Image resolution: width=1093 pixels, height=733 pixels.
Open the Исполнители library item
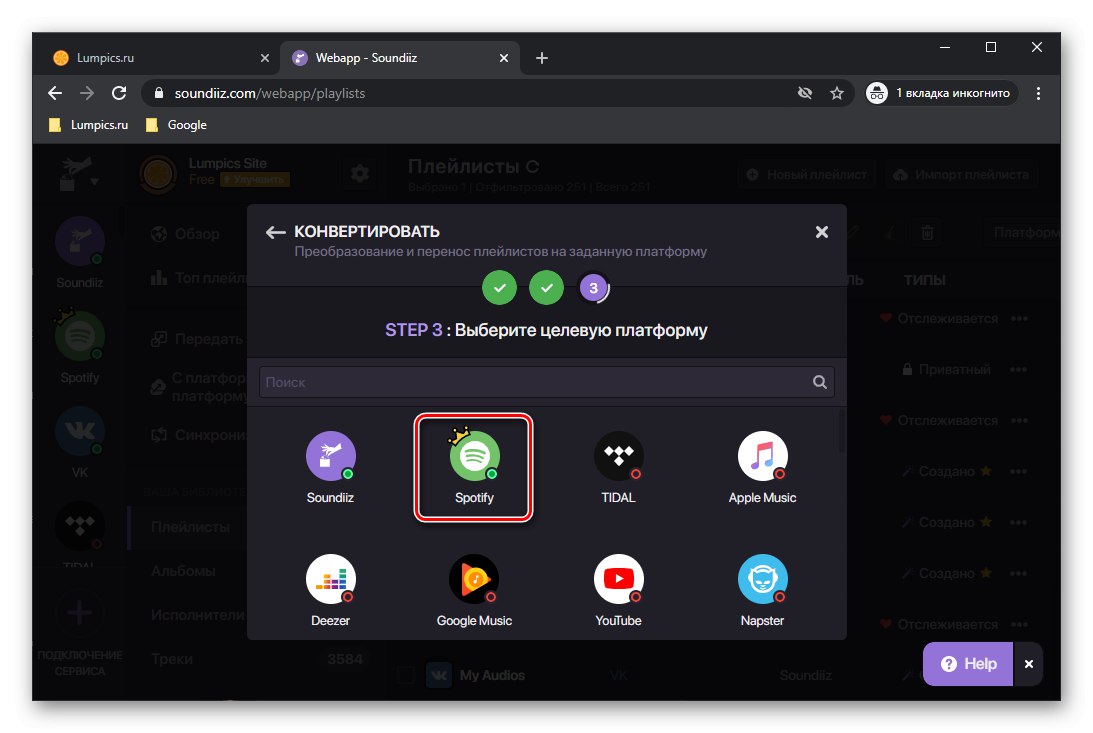click(198, 615)
